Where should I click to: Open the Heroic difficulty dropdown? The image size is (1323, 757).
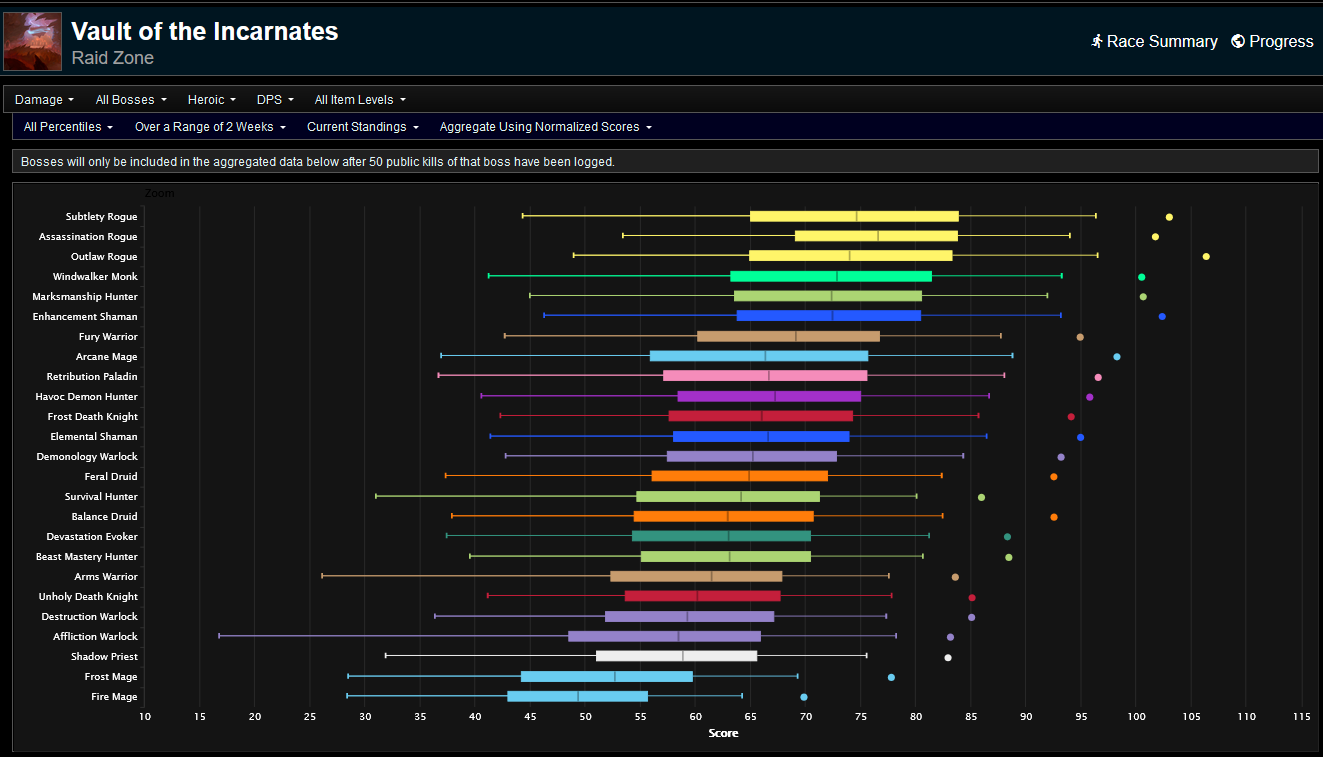[x=212, y=100]
